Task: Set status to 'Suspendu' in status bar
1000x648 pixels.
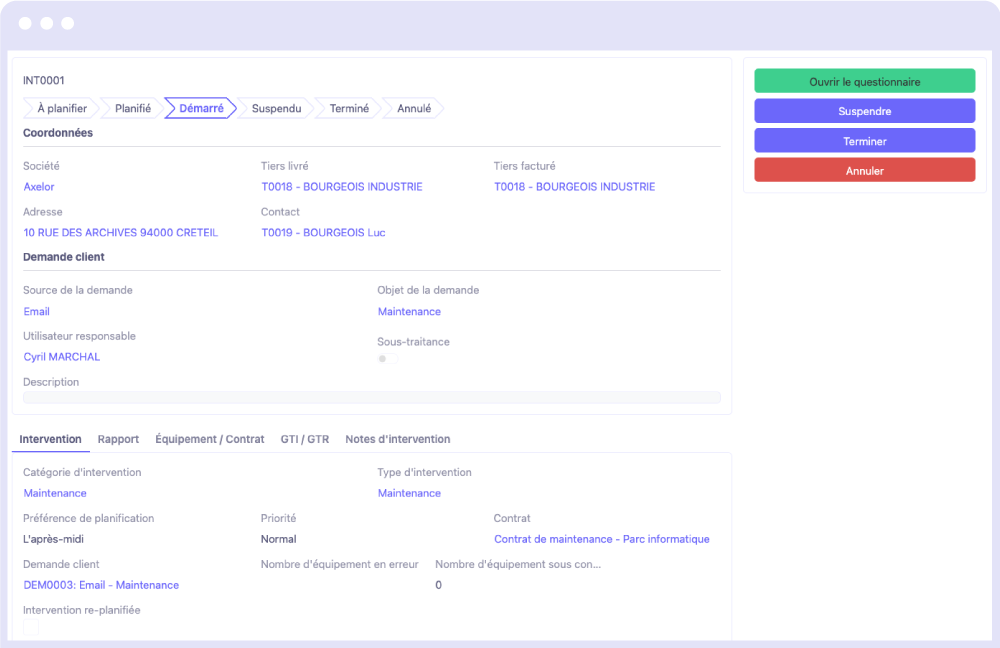Action: (276, 108)
